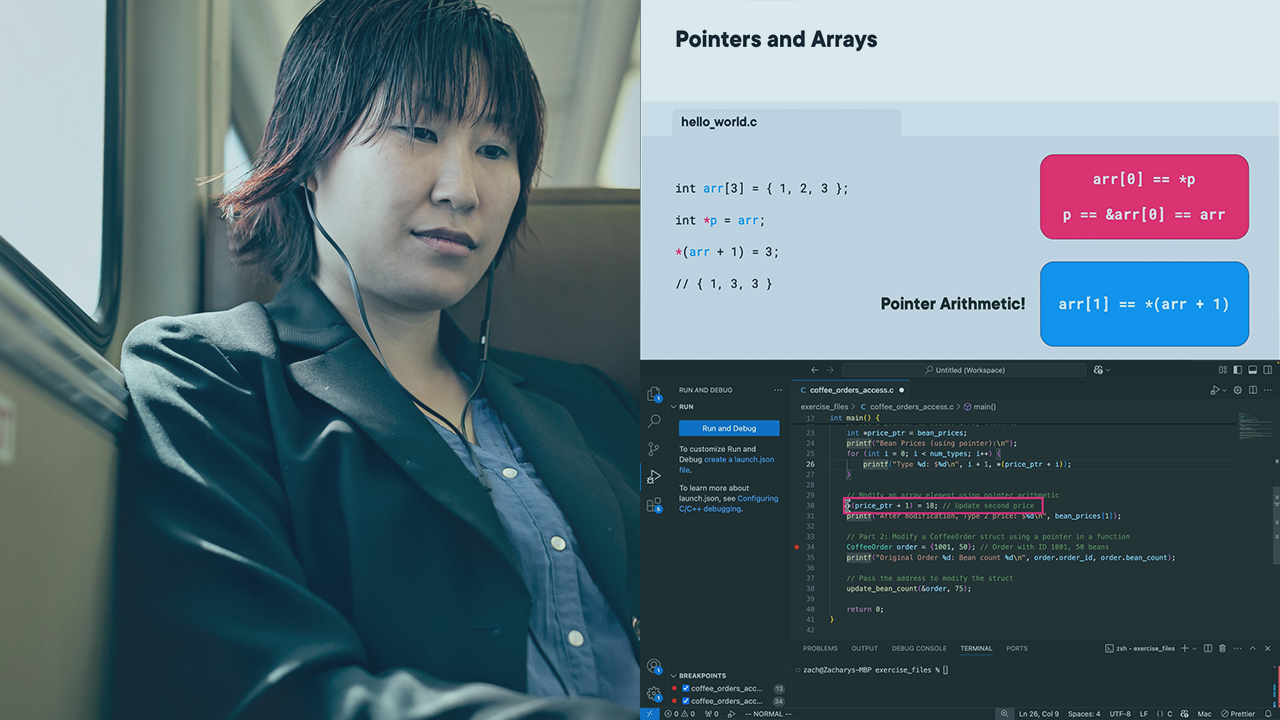
Task: Click the Run and Debug button
Action: pyautogui.click(x=728, y=428)
